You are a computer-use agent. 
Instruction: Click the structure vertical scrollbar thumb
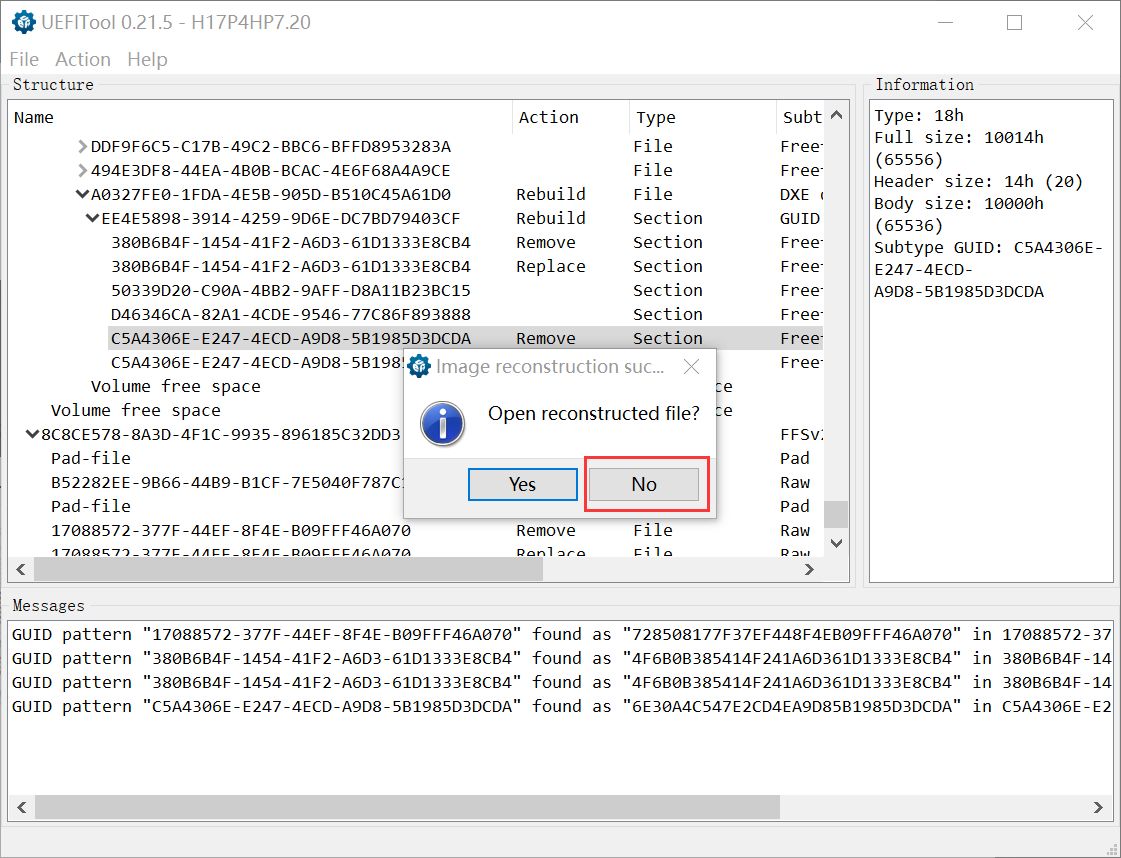pos(836,514)
